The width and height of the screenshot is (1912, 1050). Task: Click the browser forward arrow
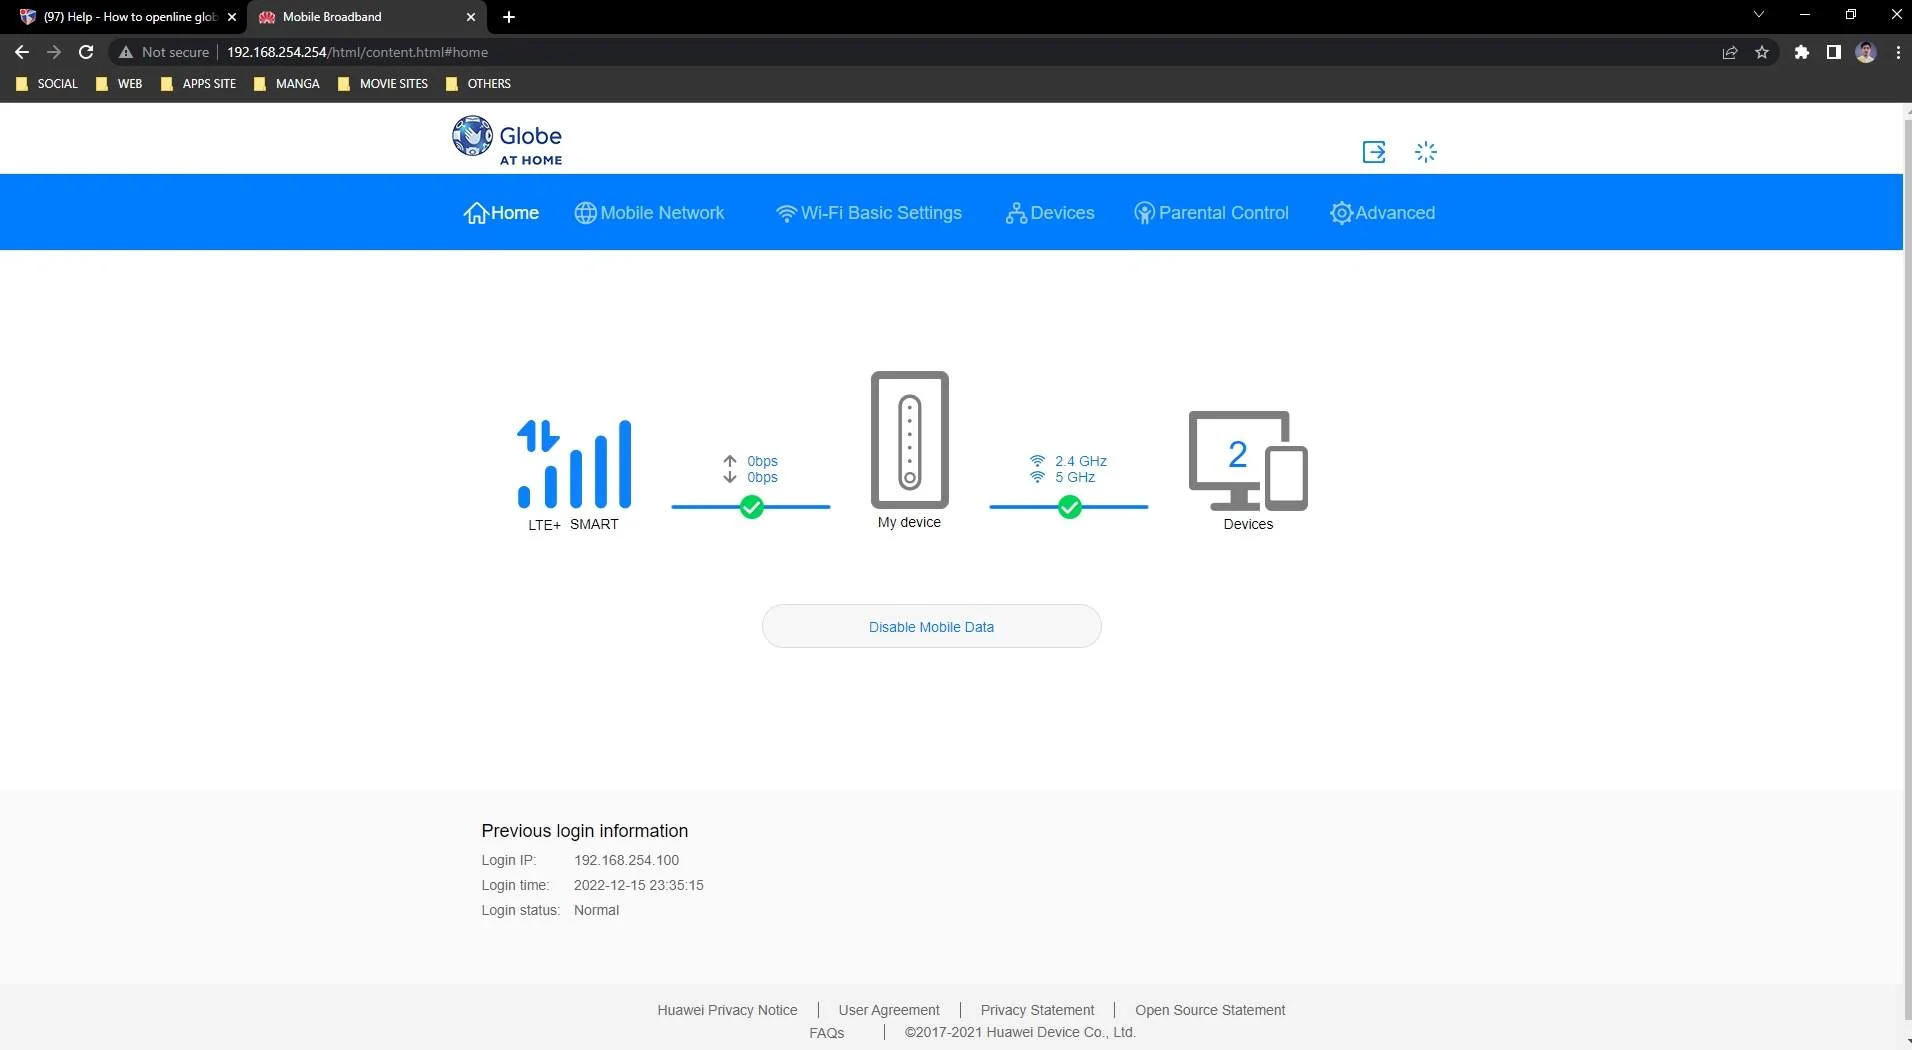(x=54, y=52)
